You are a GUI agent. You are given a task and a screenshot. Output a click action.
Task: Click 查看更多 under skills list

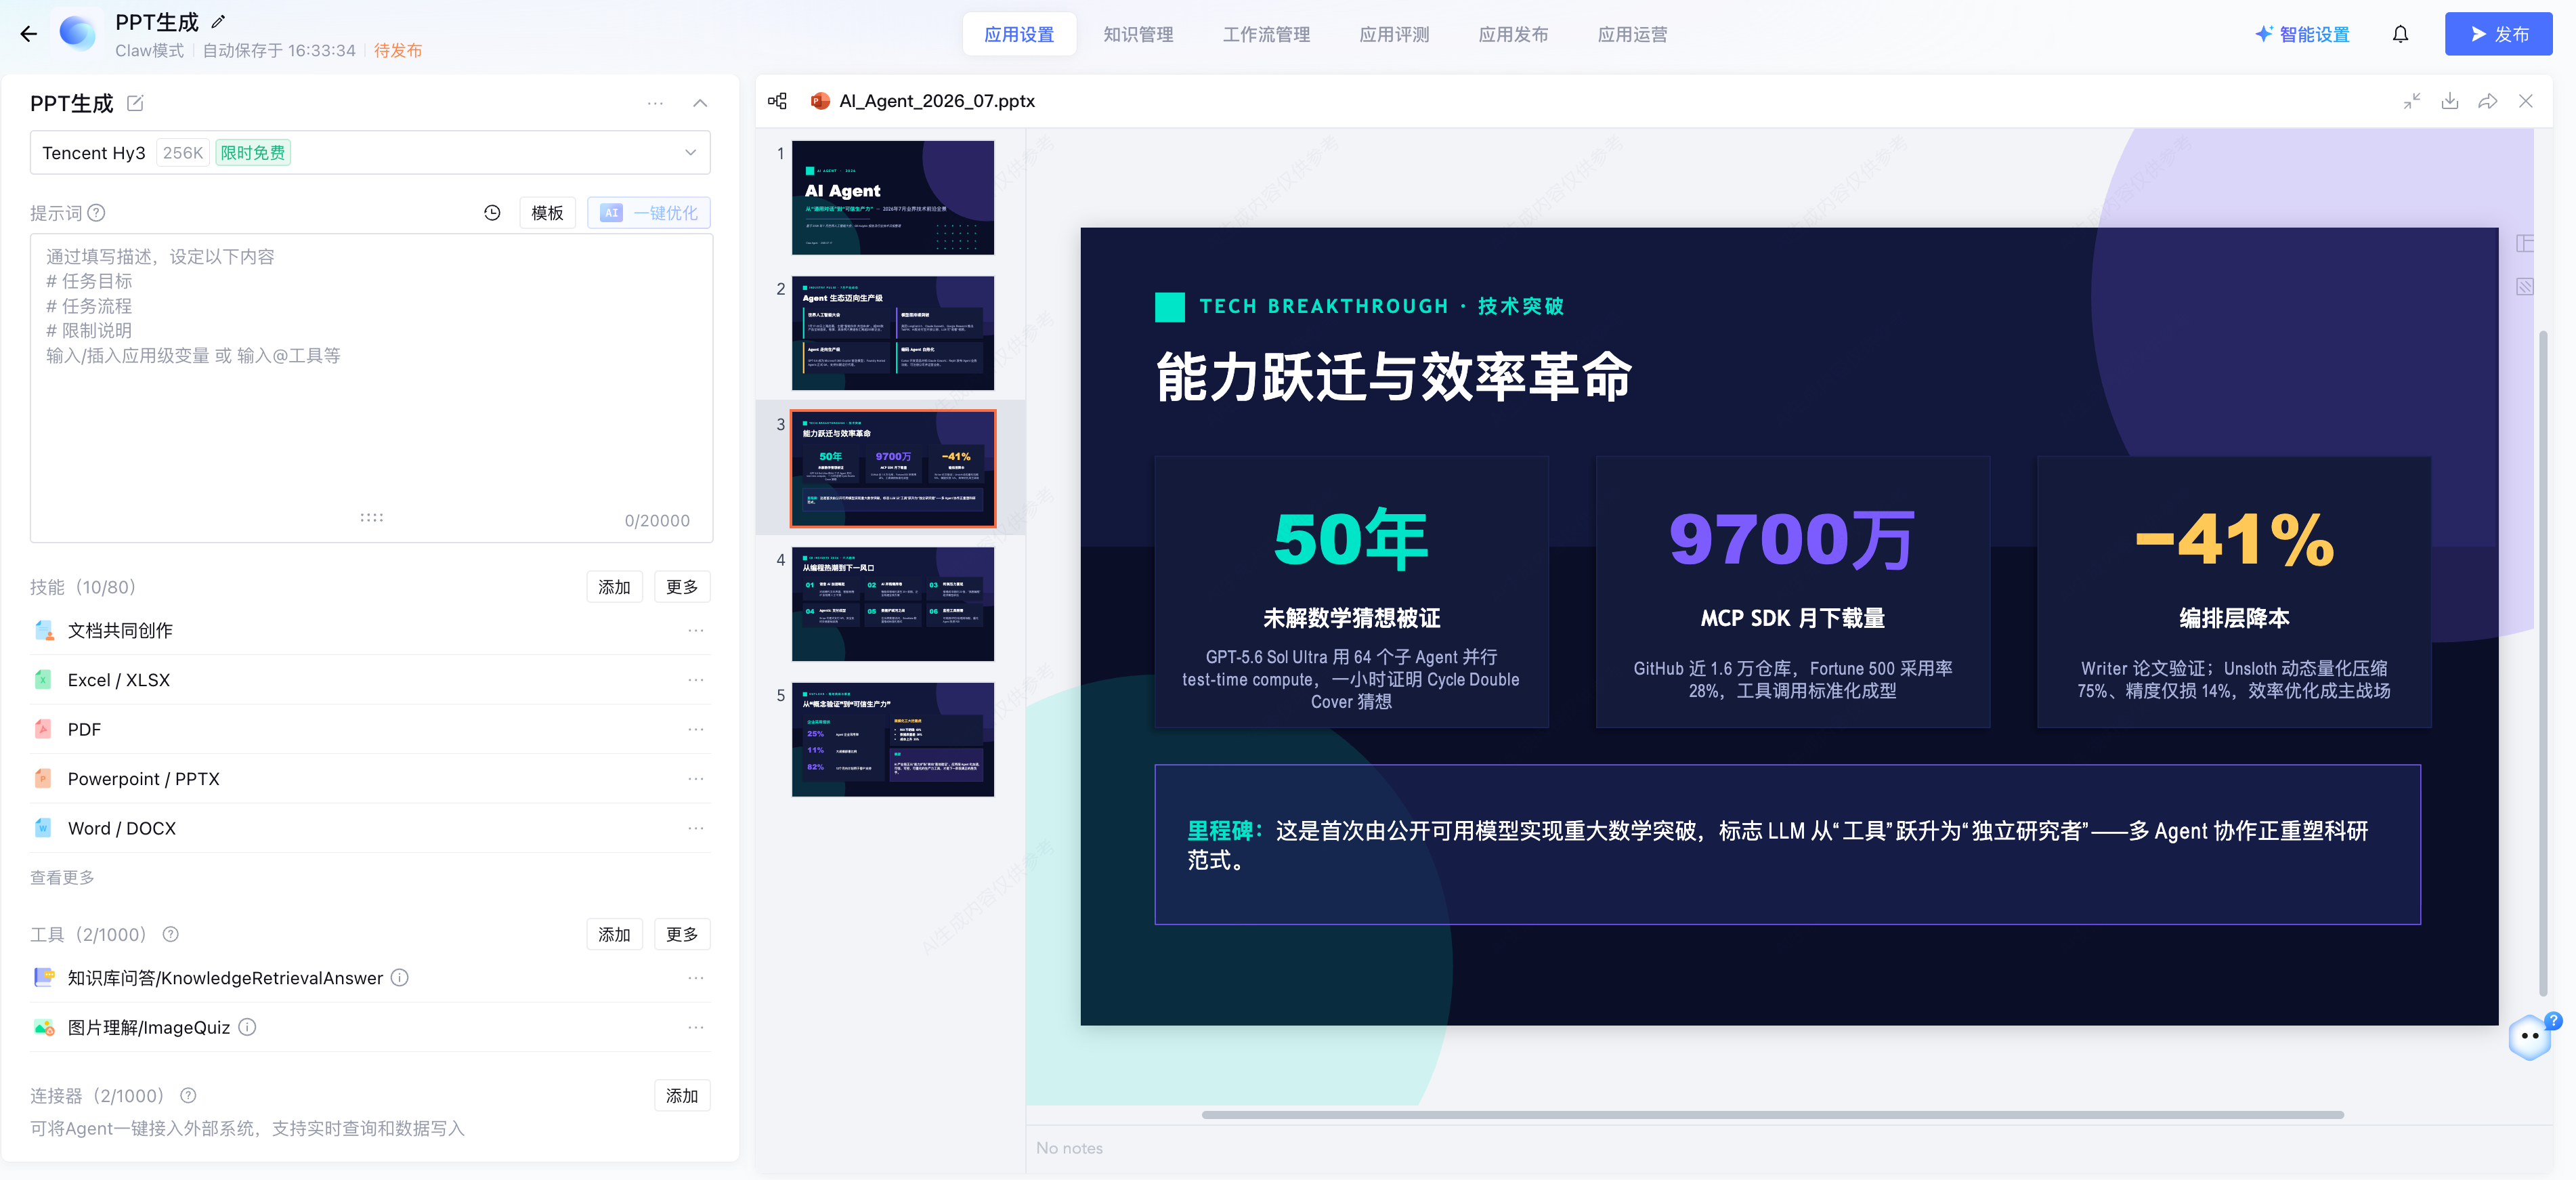coord(62,877)
